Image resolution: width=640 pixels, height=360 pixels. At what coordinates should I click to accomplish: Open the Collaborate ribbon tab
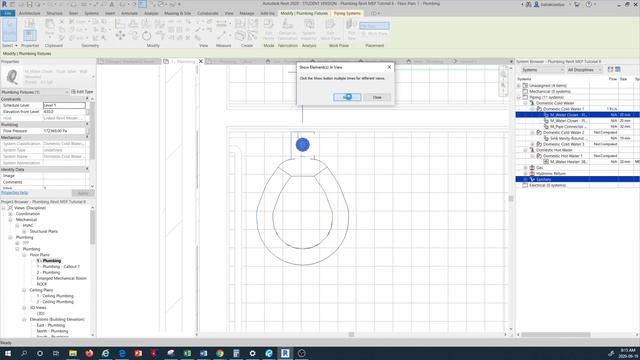[207, 13]
